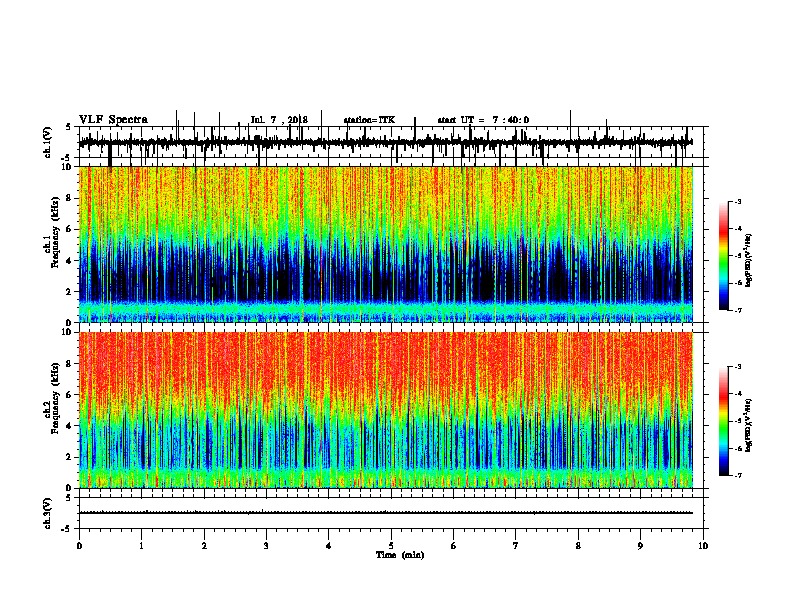Click the "-3" label on ch.1 colorbar
The width and height of the screenshot is (792, 612).
[737, 201]
